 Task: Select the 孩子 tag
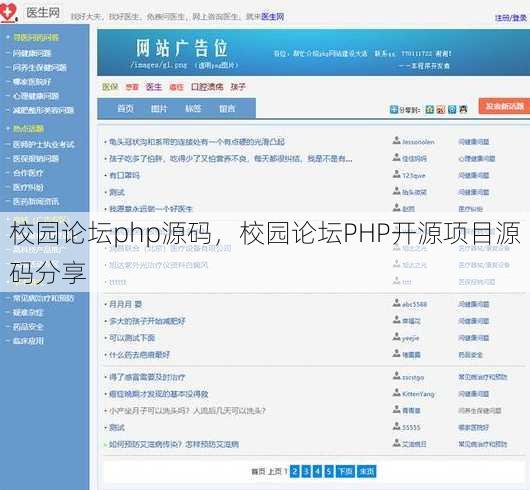238,87
